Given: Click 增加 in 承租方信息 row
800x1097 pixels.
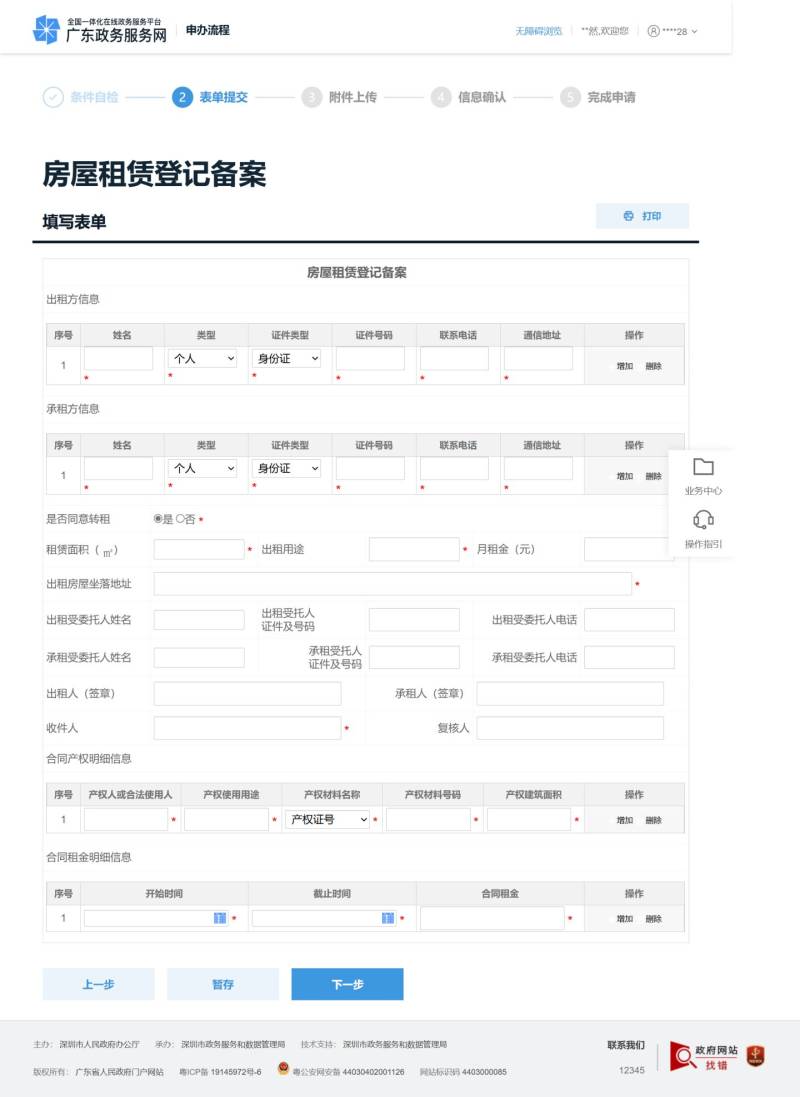Looking at the screenshot, I should (x=624, y=476).
